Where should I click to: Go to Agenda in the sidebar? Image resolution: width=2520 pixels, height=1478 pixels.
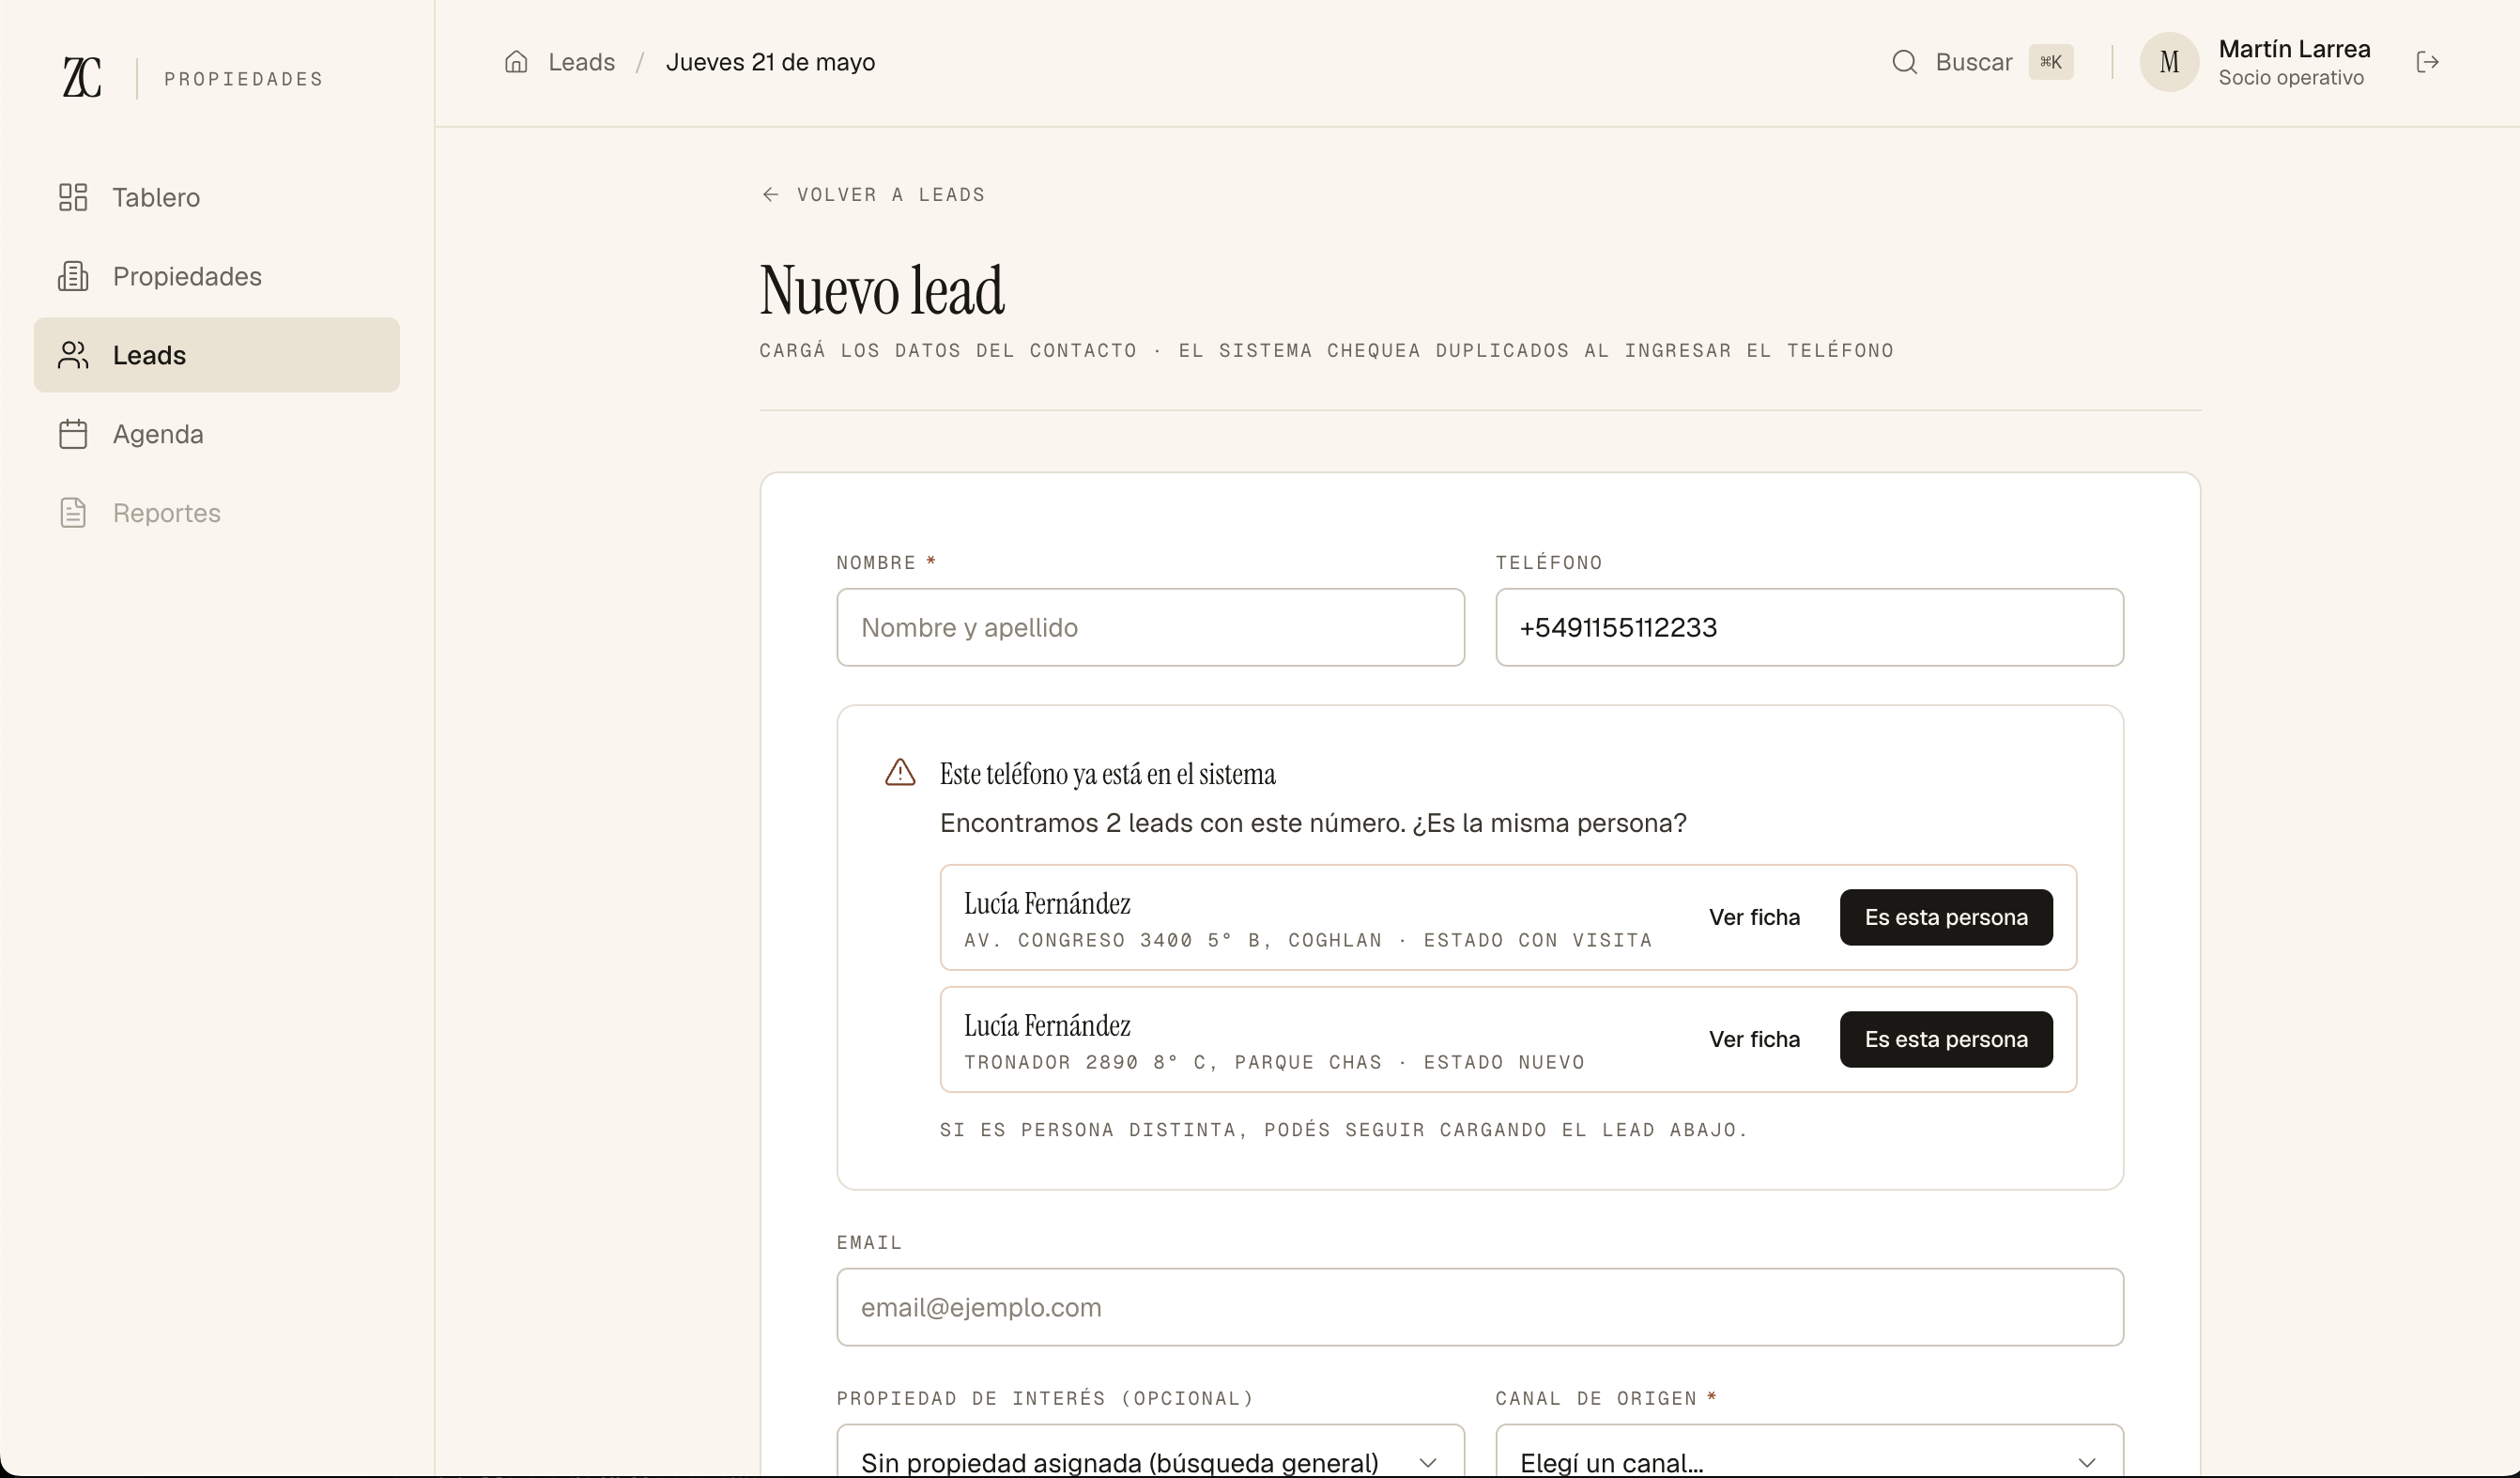(217, 434)
